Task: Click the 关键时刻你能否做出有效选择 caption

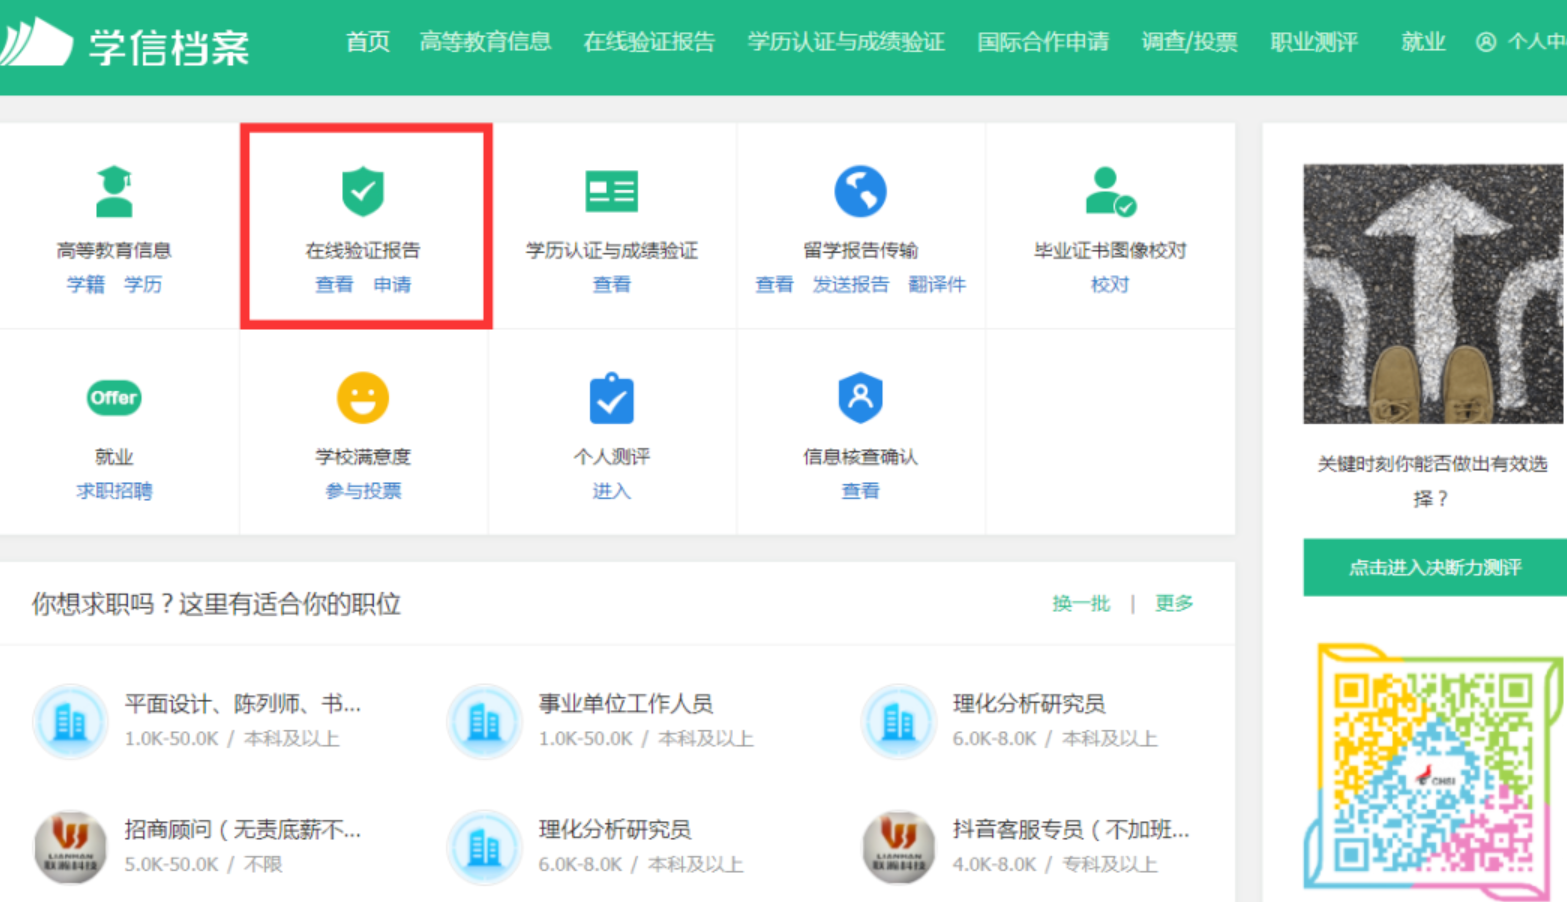Action: tap(1432, 481)
